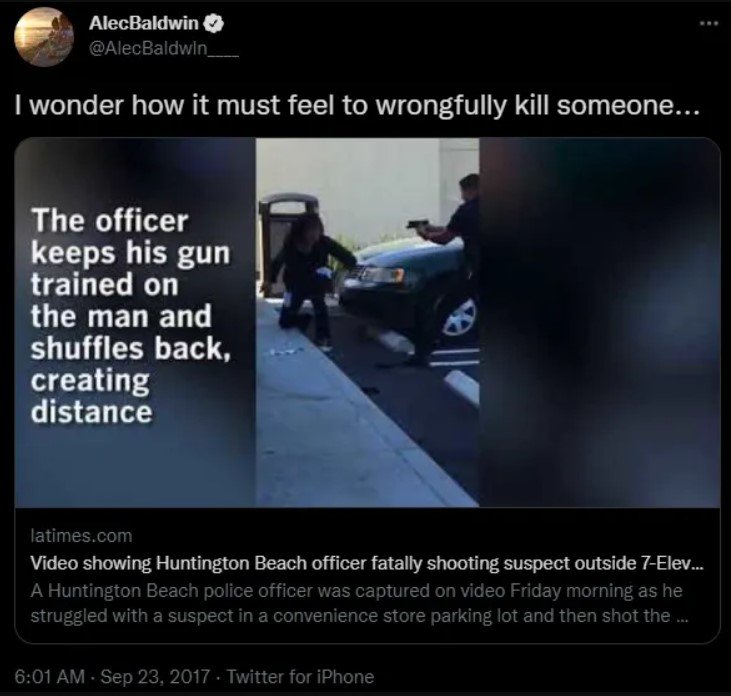Open the tweet author's profile avatar
Screen dimensions: 731x696
[44, 37]
